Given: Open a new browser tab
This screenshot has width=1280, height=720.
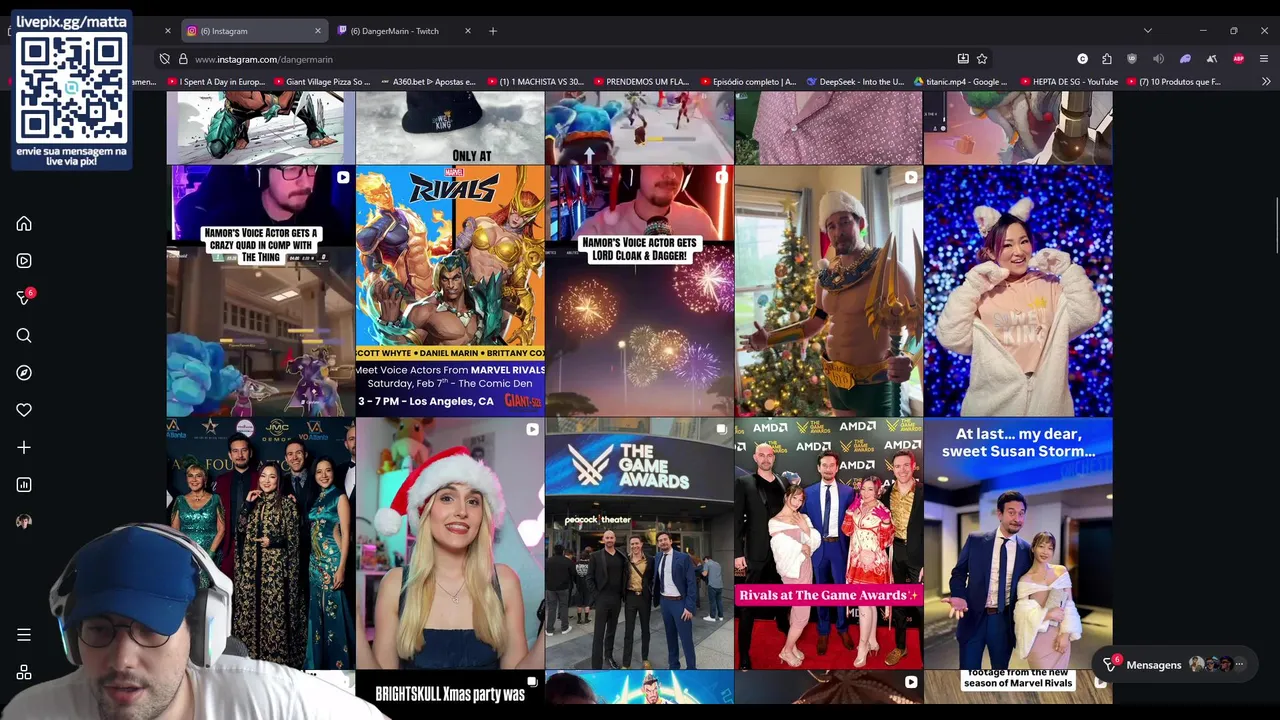Looking at the screenshot, I should (x=493, y=31).
